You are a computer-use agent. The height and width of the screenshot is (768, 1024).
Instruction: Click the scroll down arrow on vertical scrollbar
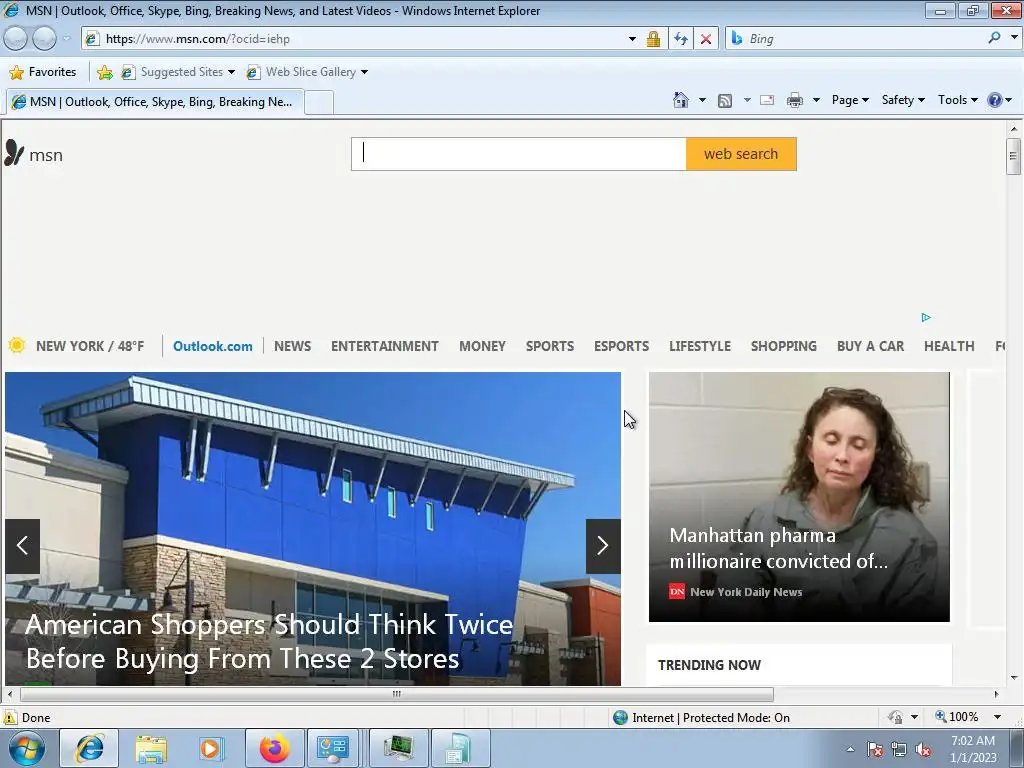click(1013, 678)
